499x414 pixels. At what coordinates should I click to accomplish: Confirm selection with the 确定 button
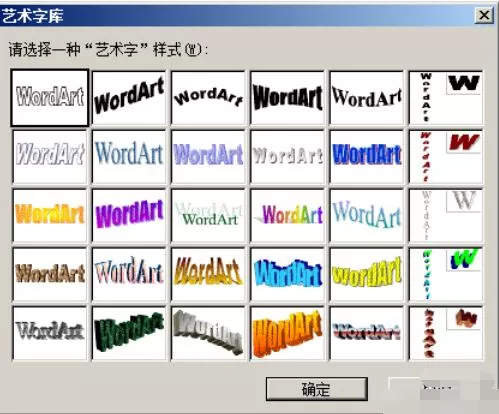tap(317, 389)
